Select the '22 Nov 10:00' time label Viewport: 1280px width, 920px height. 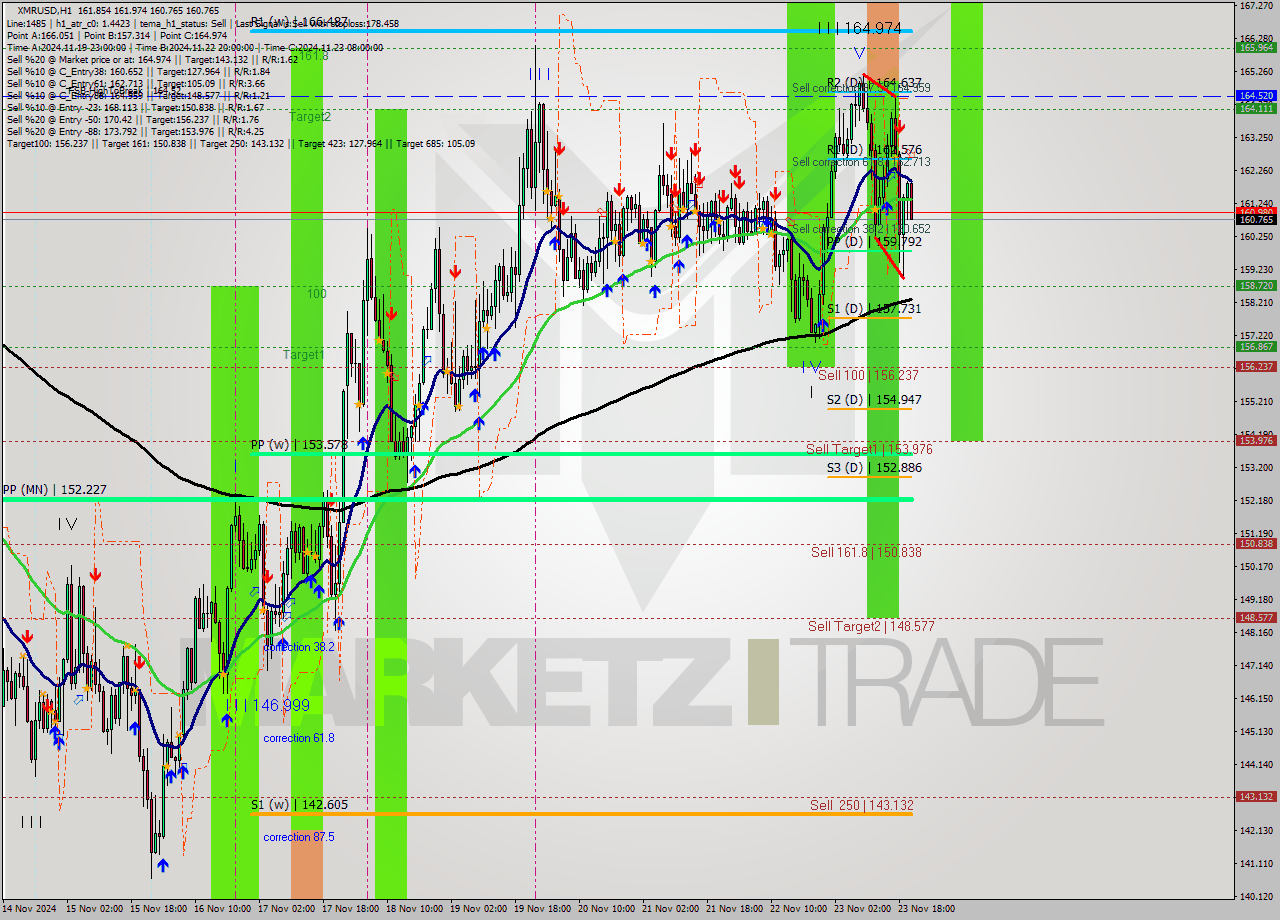799,909
